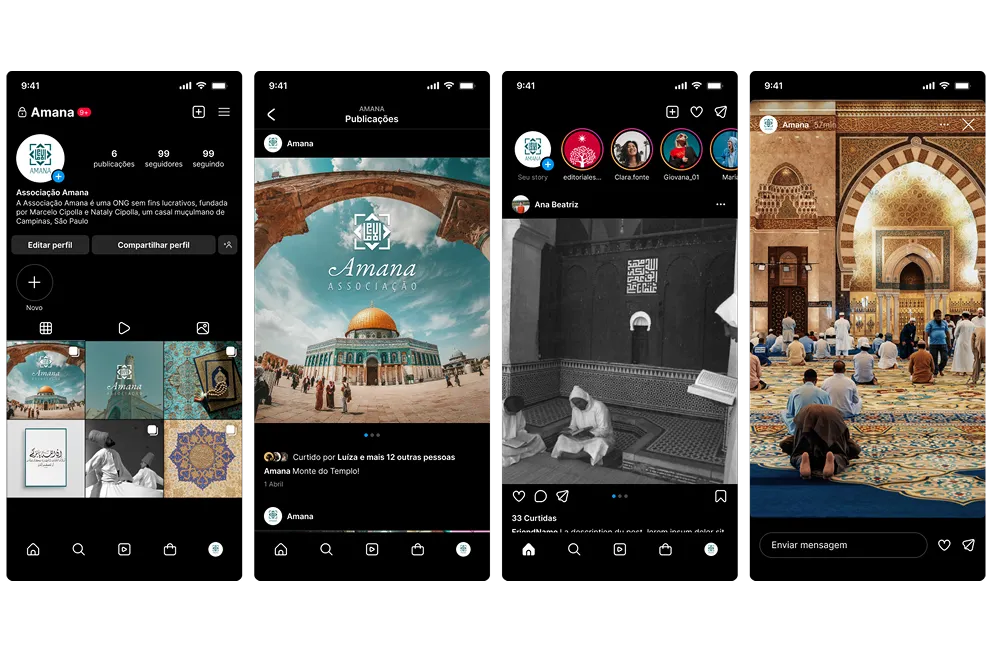Tap search icon in feed screen bottom bar
Screen dimensions: 992x646
[x=574, y=549]
